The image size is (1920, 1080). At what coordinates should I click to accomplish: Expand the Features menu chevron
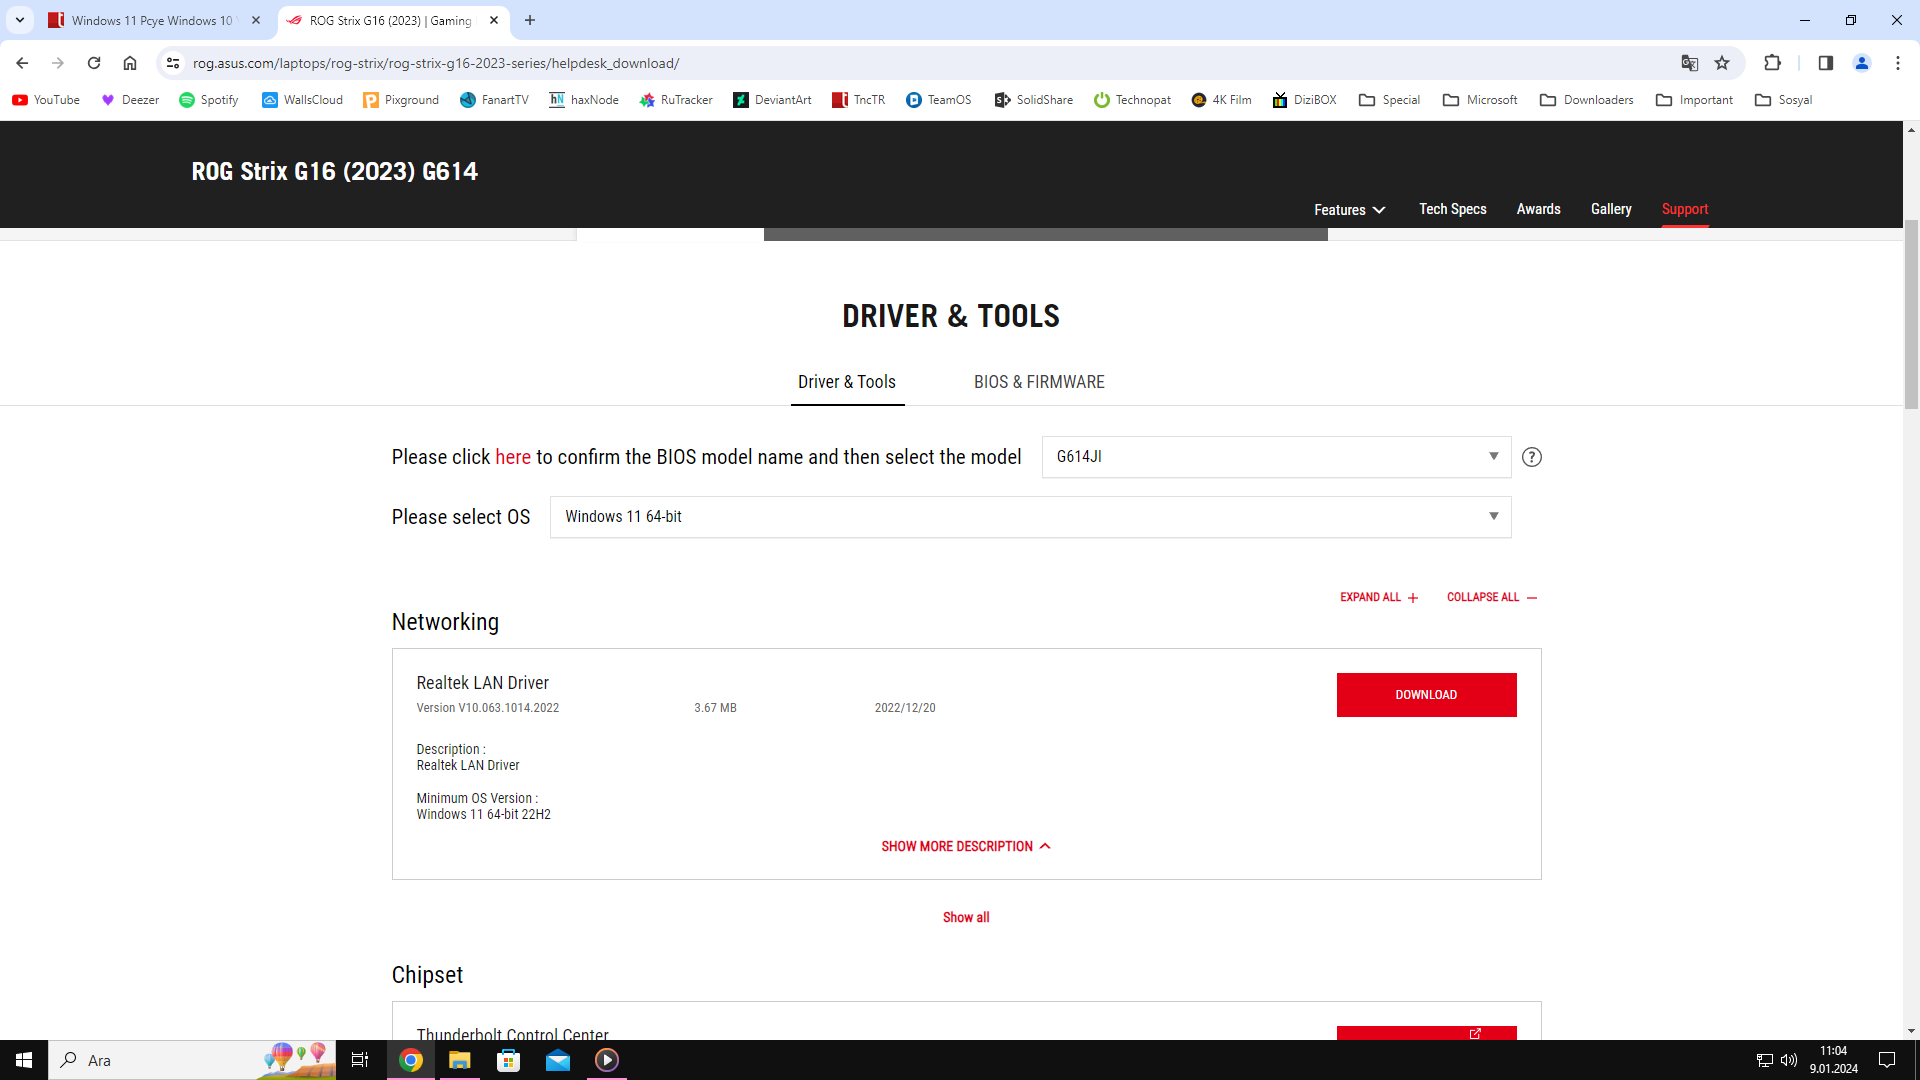pos(1379,210)
